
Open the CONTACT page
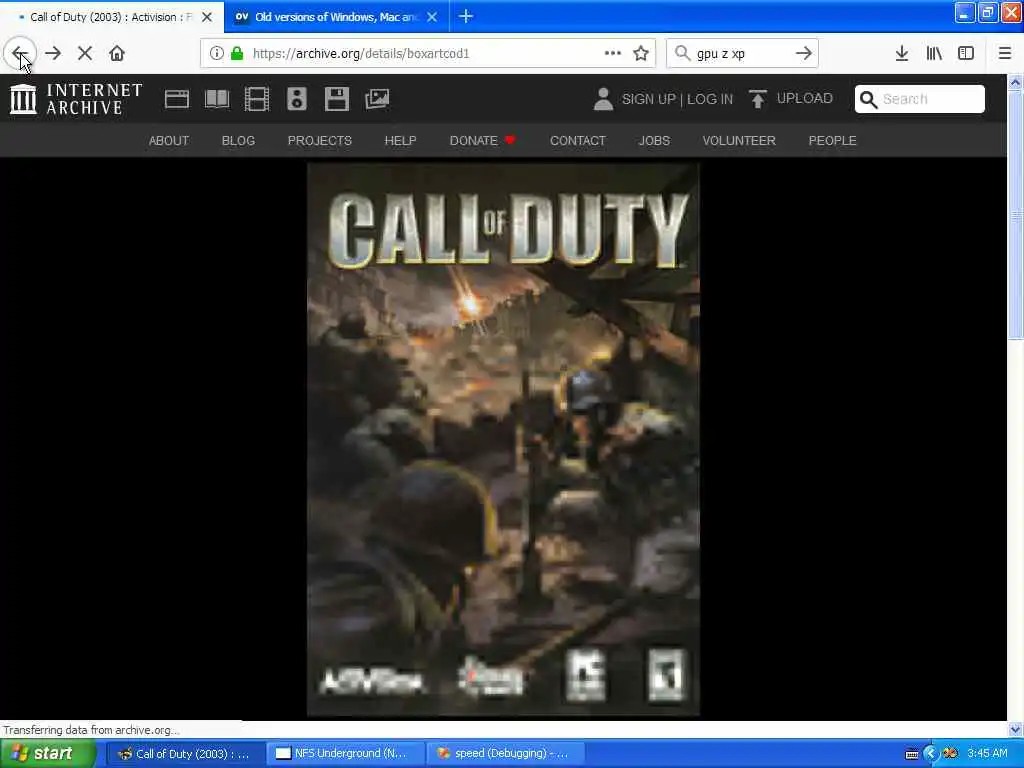(x=578, y=140)
